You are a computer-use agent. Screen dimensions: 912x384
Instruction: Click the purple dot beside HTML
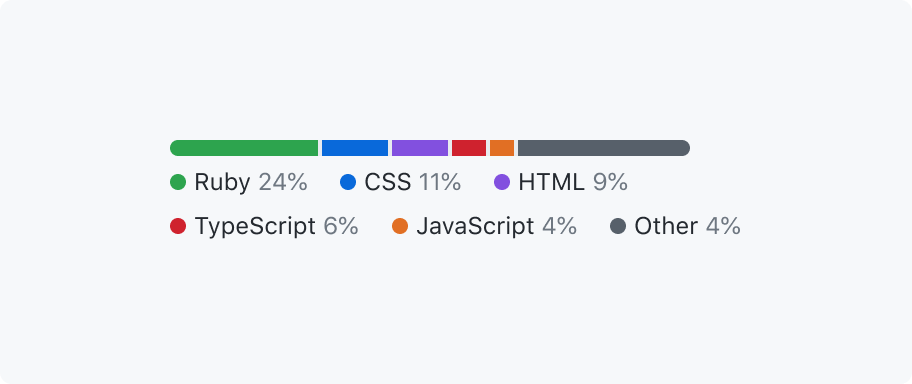click(502, 182)
